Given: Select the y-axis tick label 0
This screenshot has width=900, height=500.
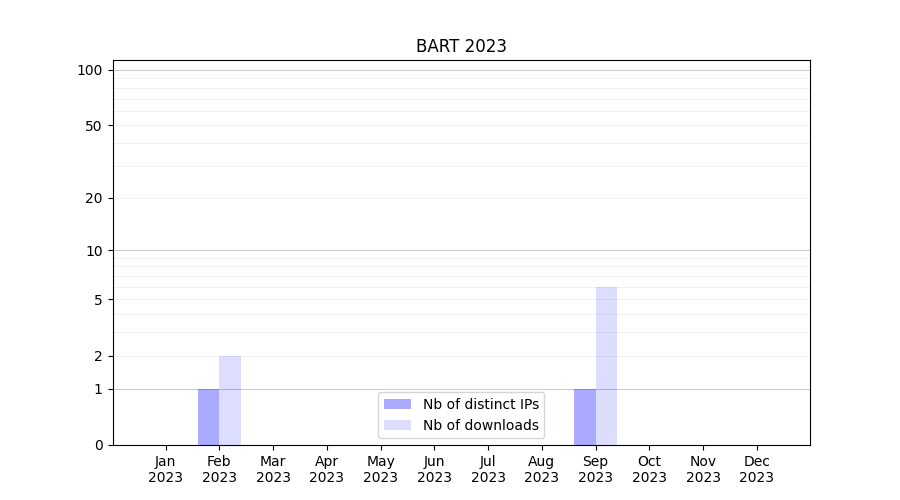Looking at the screenshot, I should click(98, 445).
